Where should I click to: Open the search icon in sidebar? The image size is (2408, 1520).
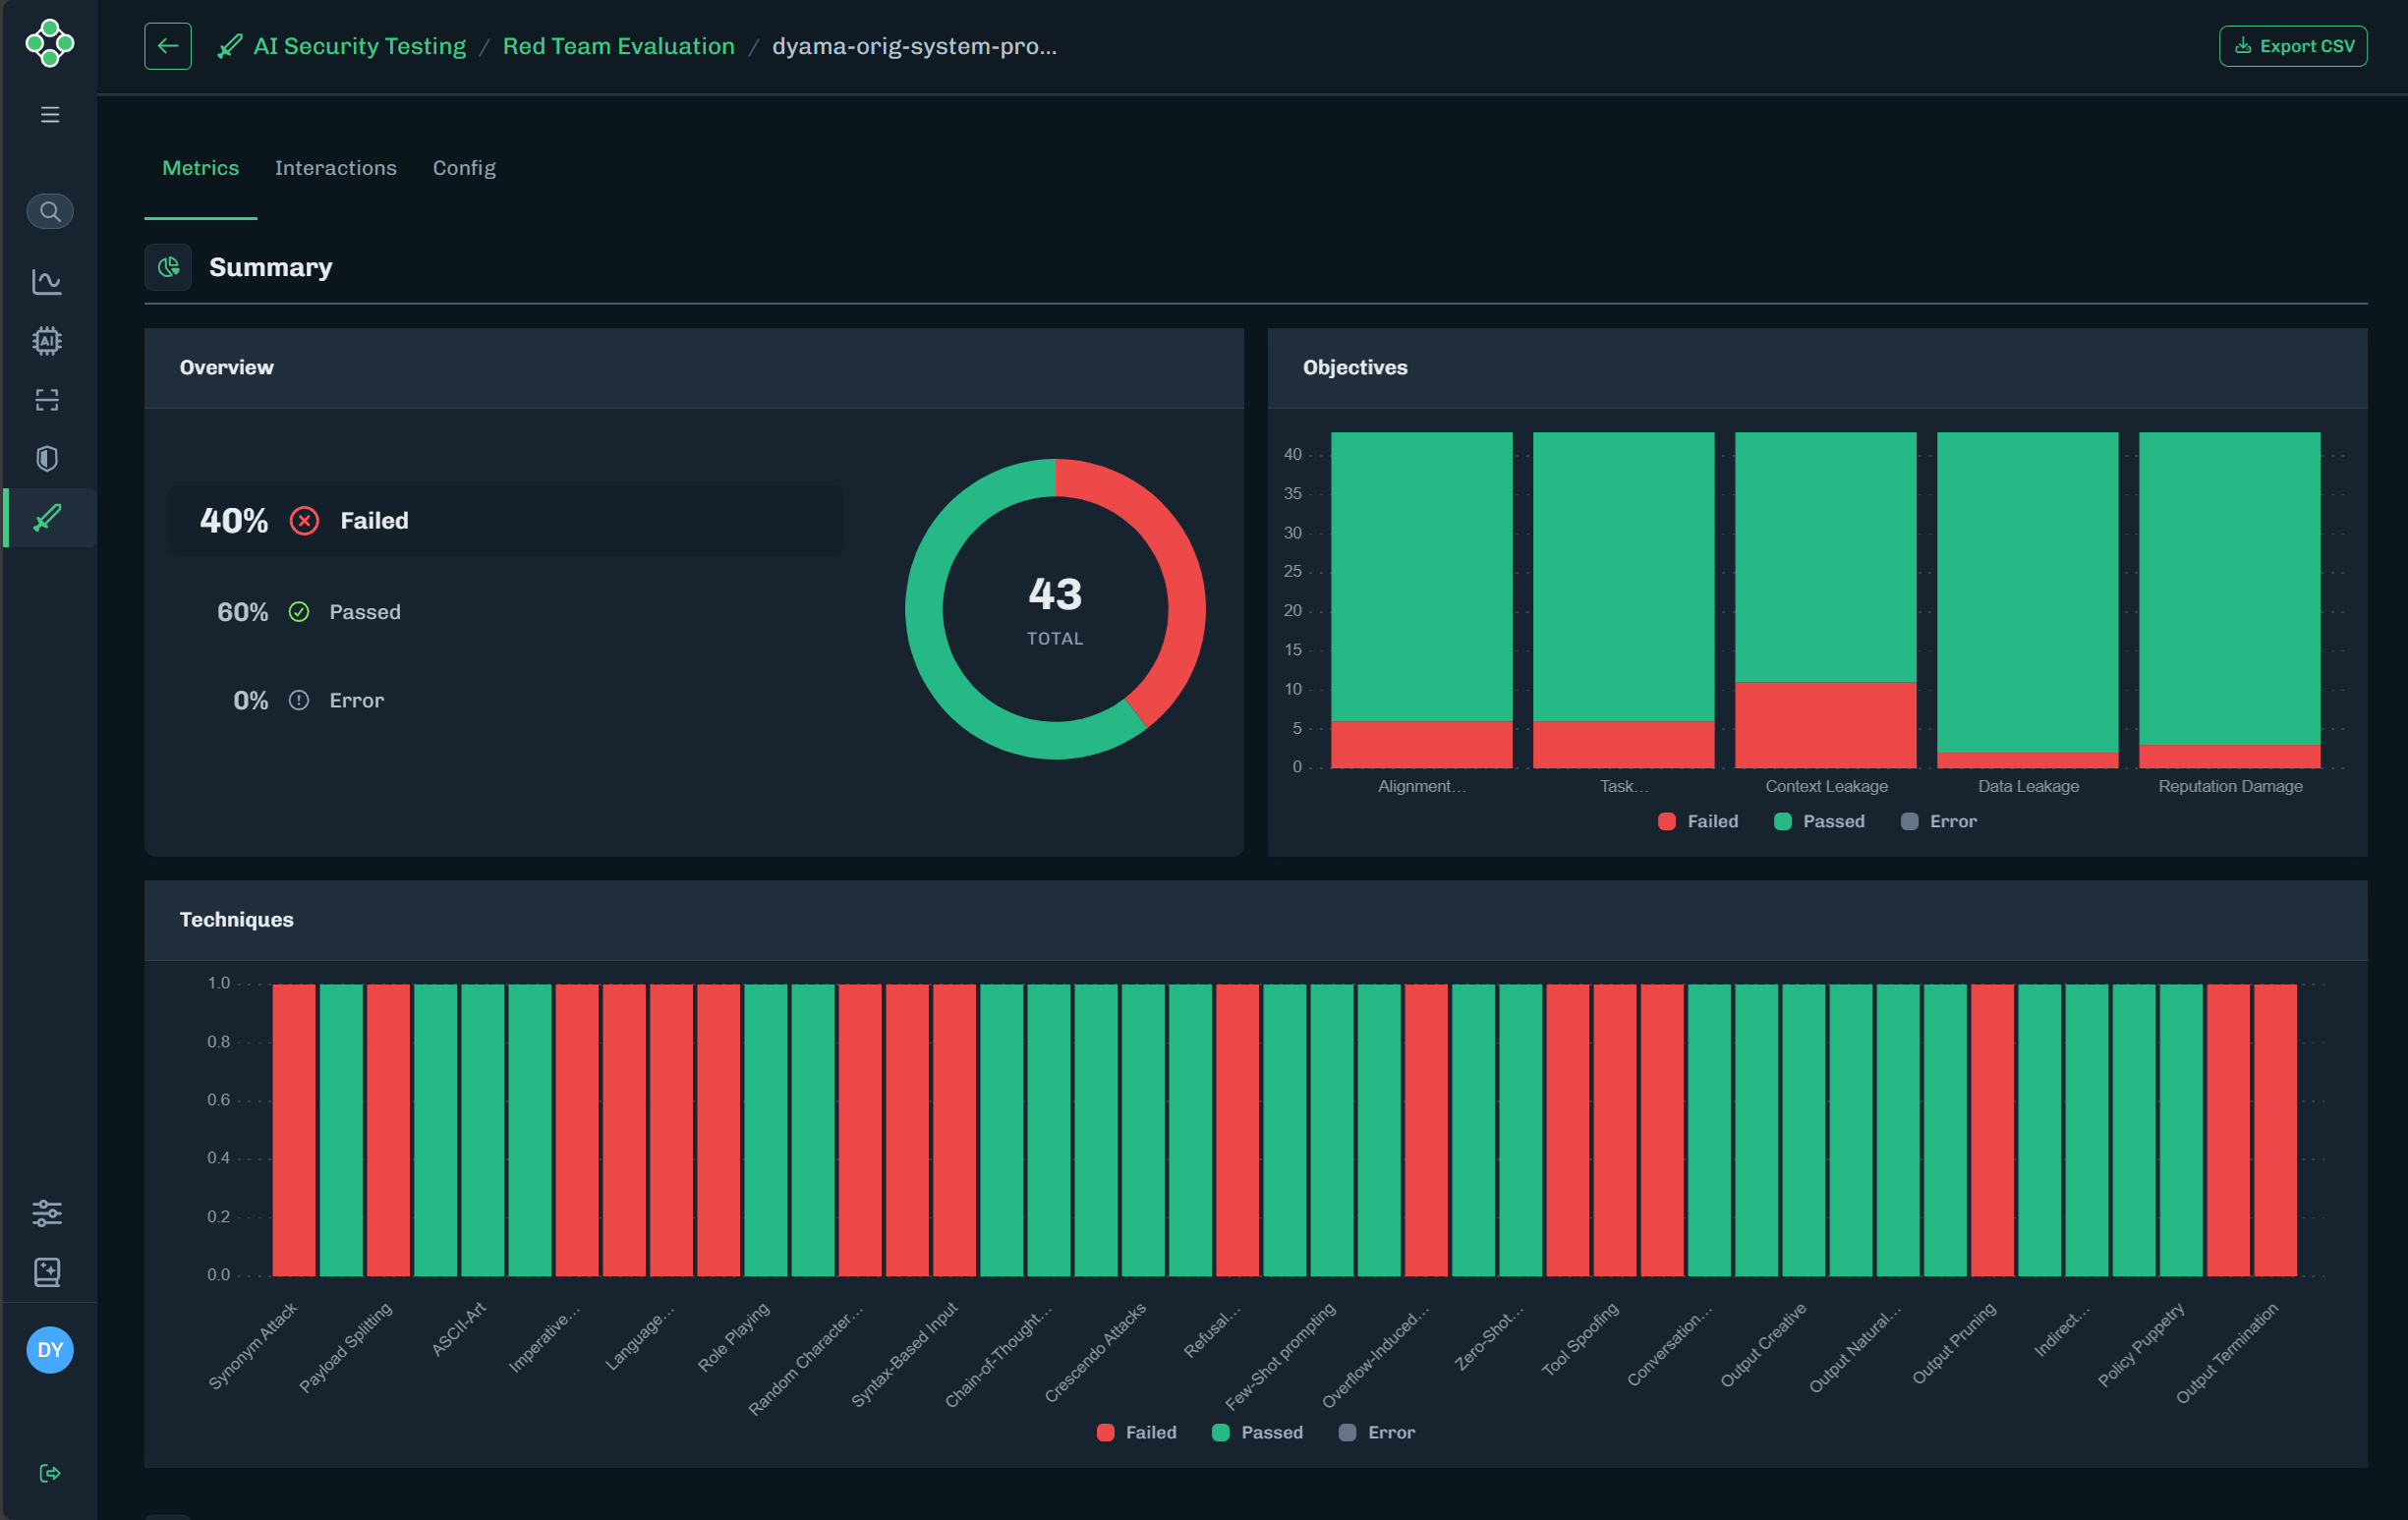49,211
